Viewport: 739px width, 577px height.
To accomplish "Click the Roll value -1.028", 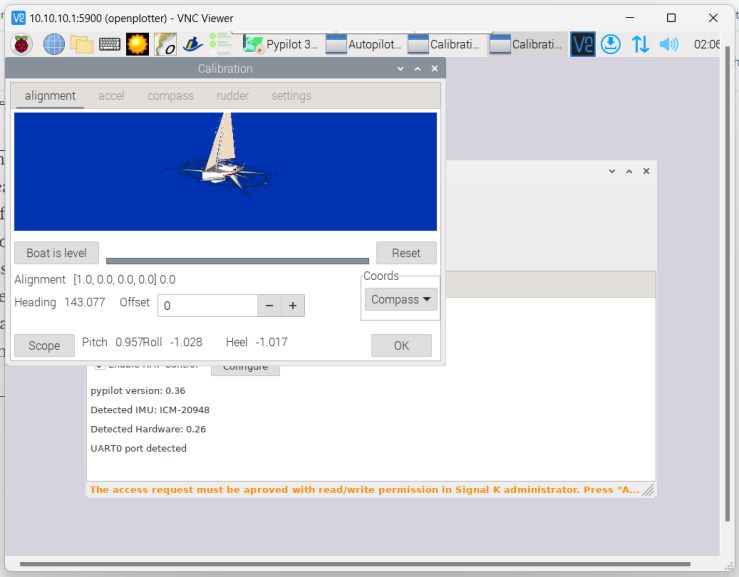I will [186, 342].
